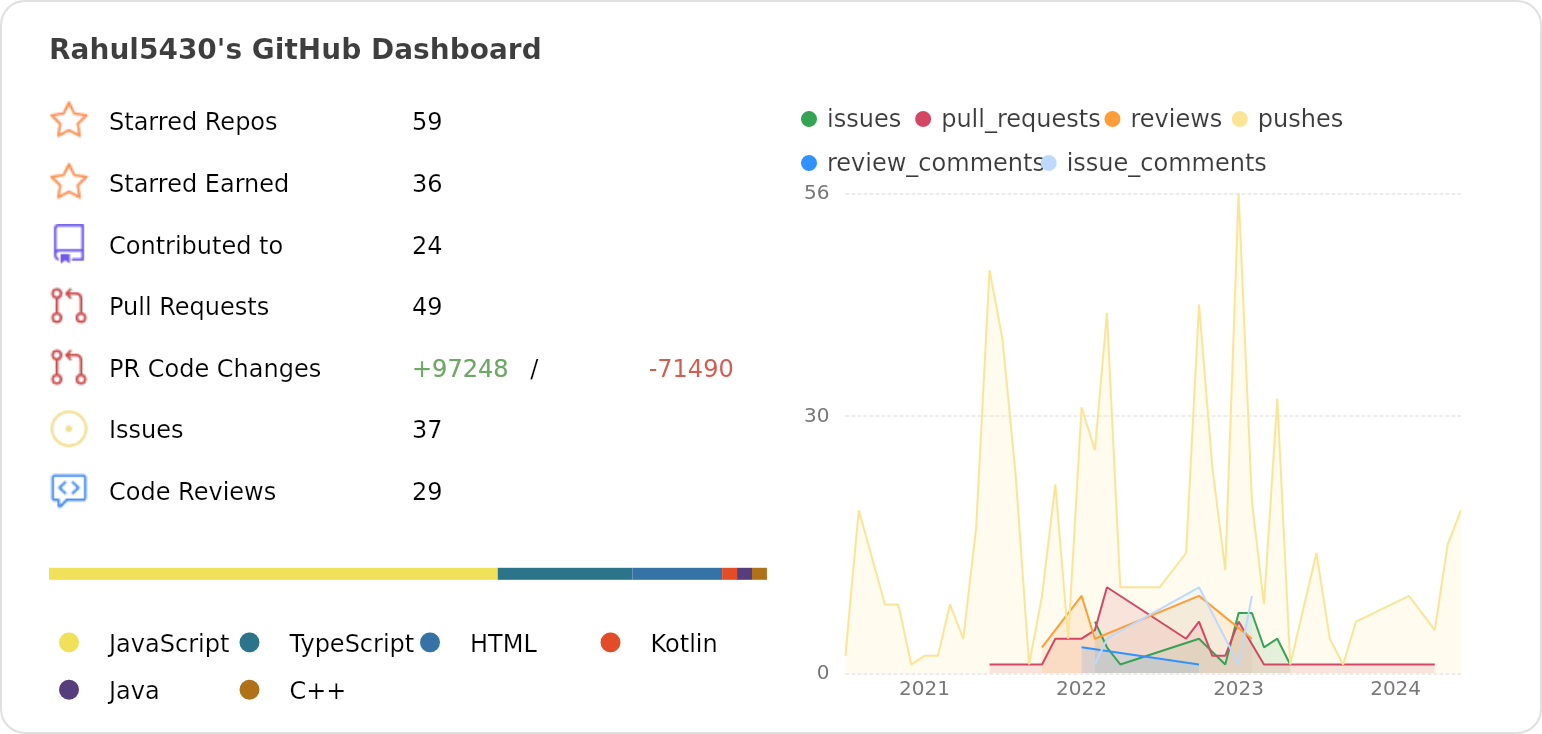Click the Pull Requests value 49
This screenshot has width=1542, height=734.
[x=427, y=307]
